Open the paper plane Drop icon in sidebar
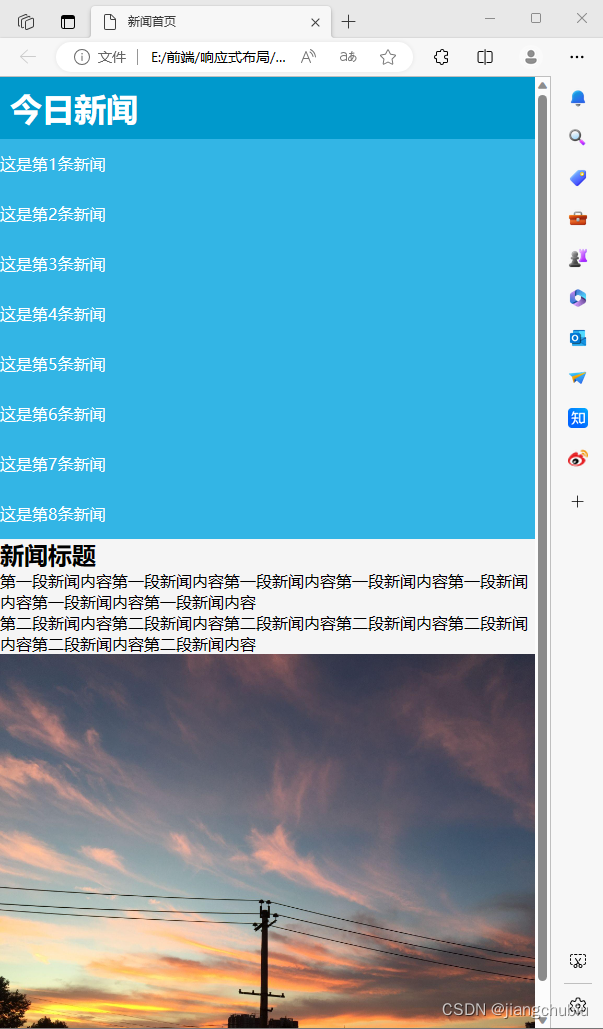This screenshot has width=603, height=1029. pos(577,378)
